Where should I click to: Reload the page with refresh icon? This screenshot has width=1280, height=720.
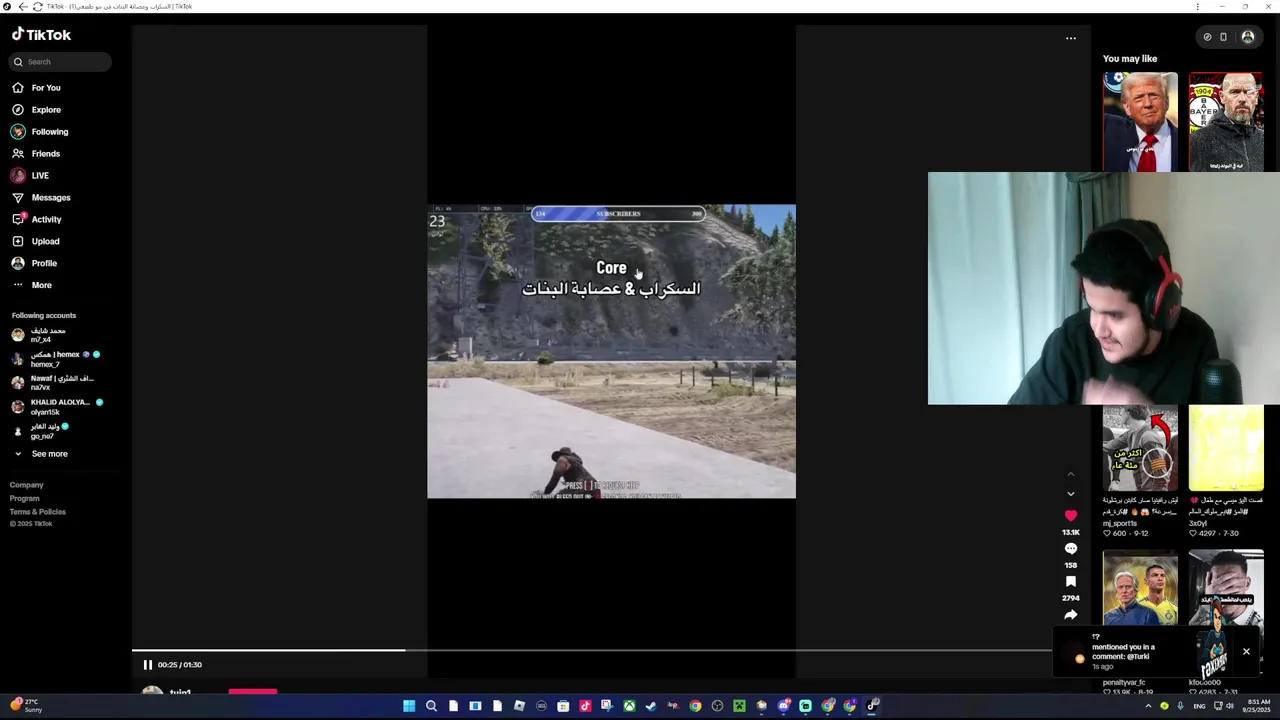coord(38,6)
